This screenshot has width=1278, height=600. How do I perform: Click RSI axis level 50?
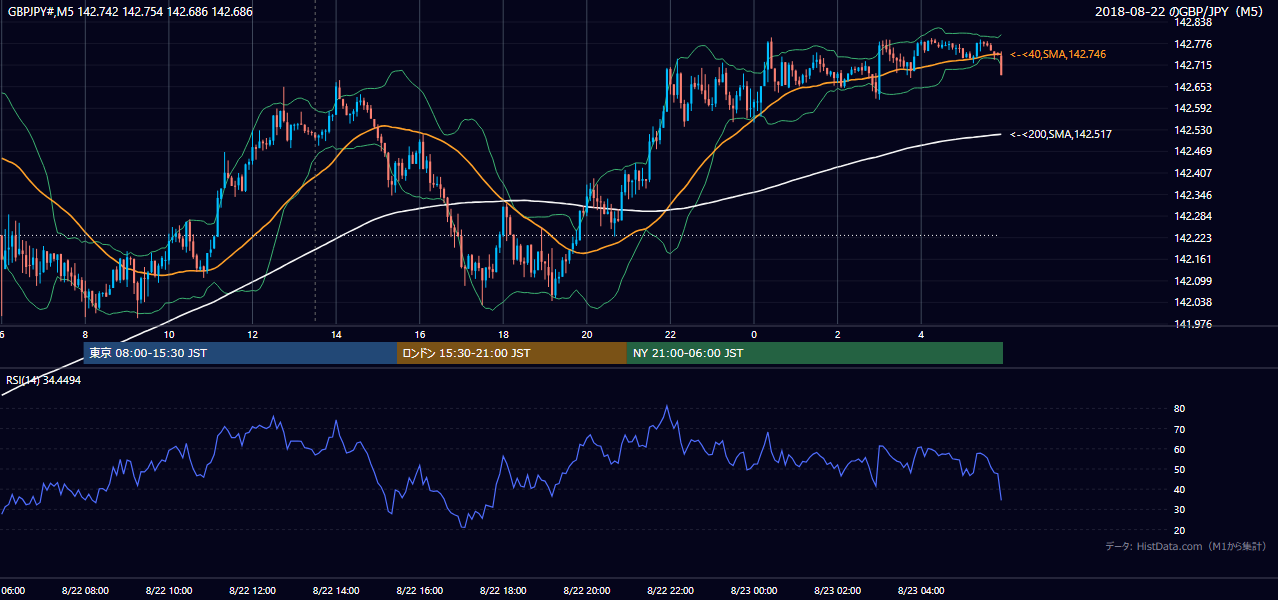(1180, 469)
